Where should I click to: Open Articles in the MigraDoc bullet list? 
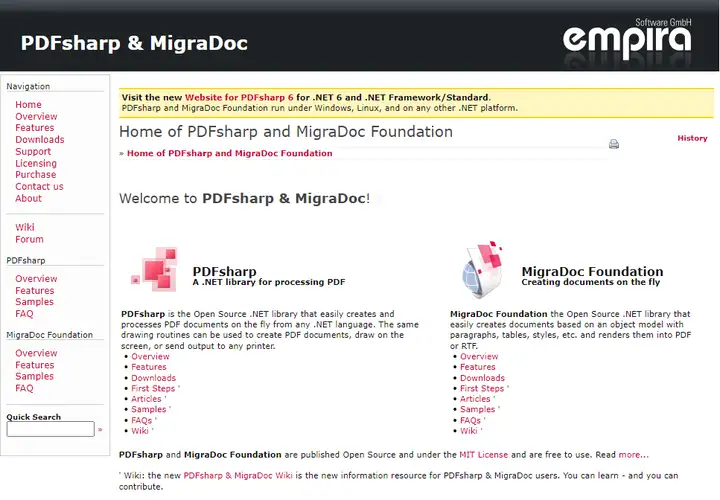(x=475, y=399)
